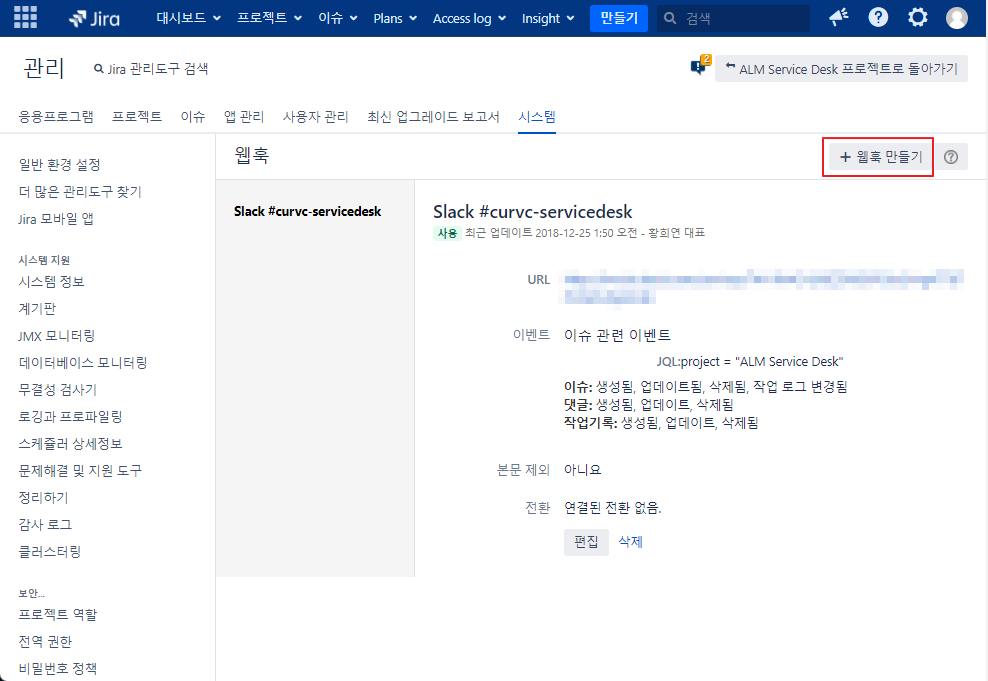Image resolution: width=988 pixels, height=681 pixels.
Task: Open 계기판 sidebar link
Action: tap(37, 308)
